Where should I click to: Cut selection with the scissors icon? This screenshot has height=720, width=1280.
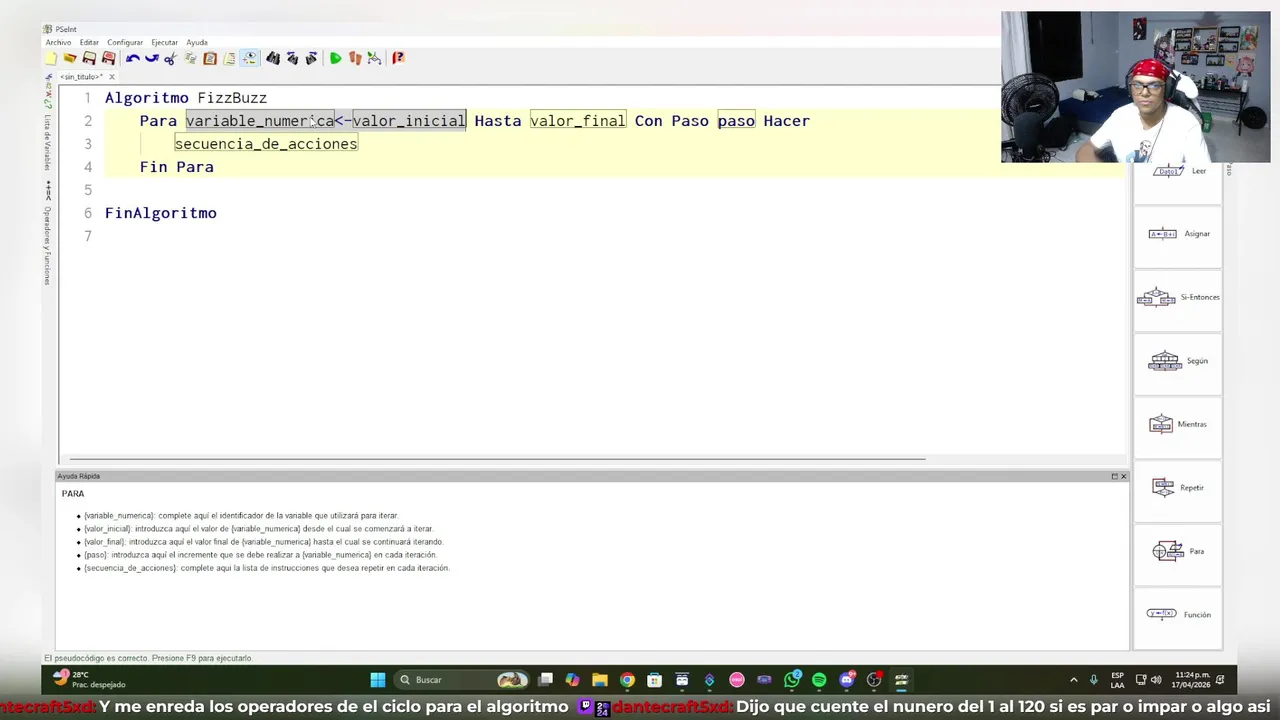pyautogui.click(x=170, y=58)
